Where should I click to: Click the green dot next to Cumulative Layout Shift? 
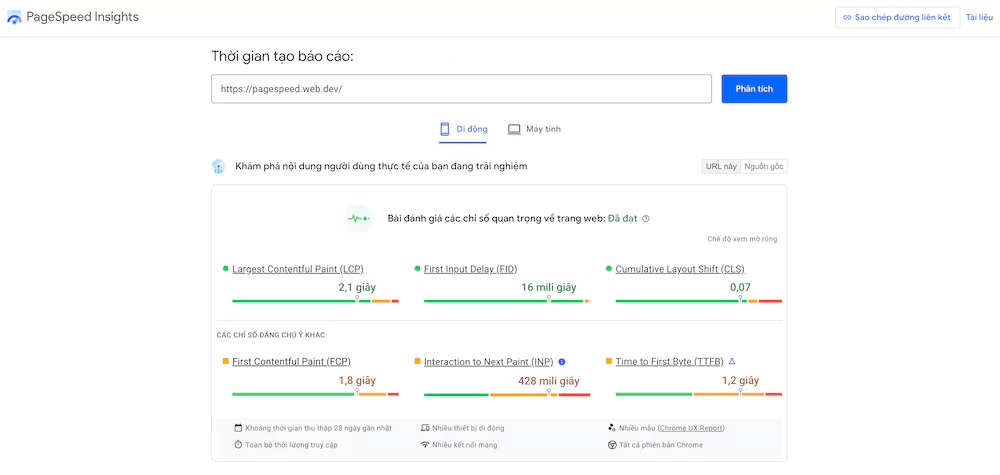coord(609,269)
